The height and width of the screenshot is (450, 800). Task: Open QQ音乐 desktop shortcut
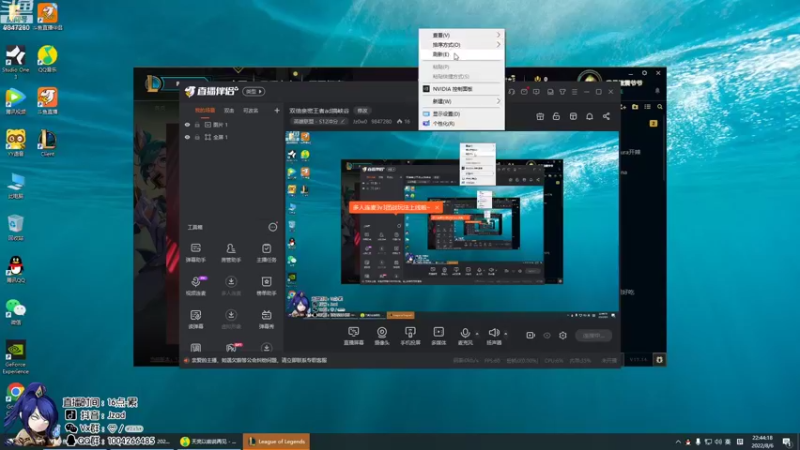[x=47, y=59]
